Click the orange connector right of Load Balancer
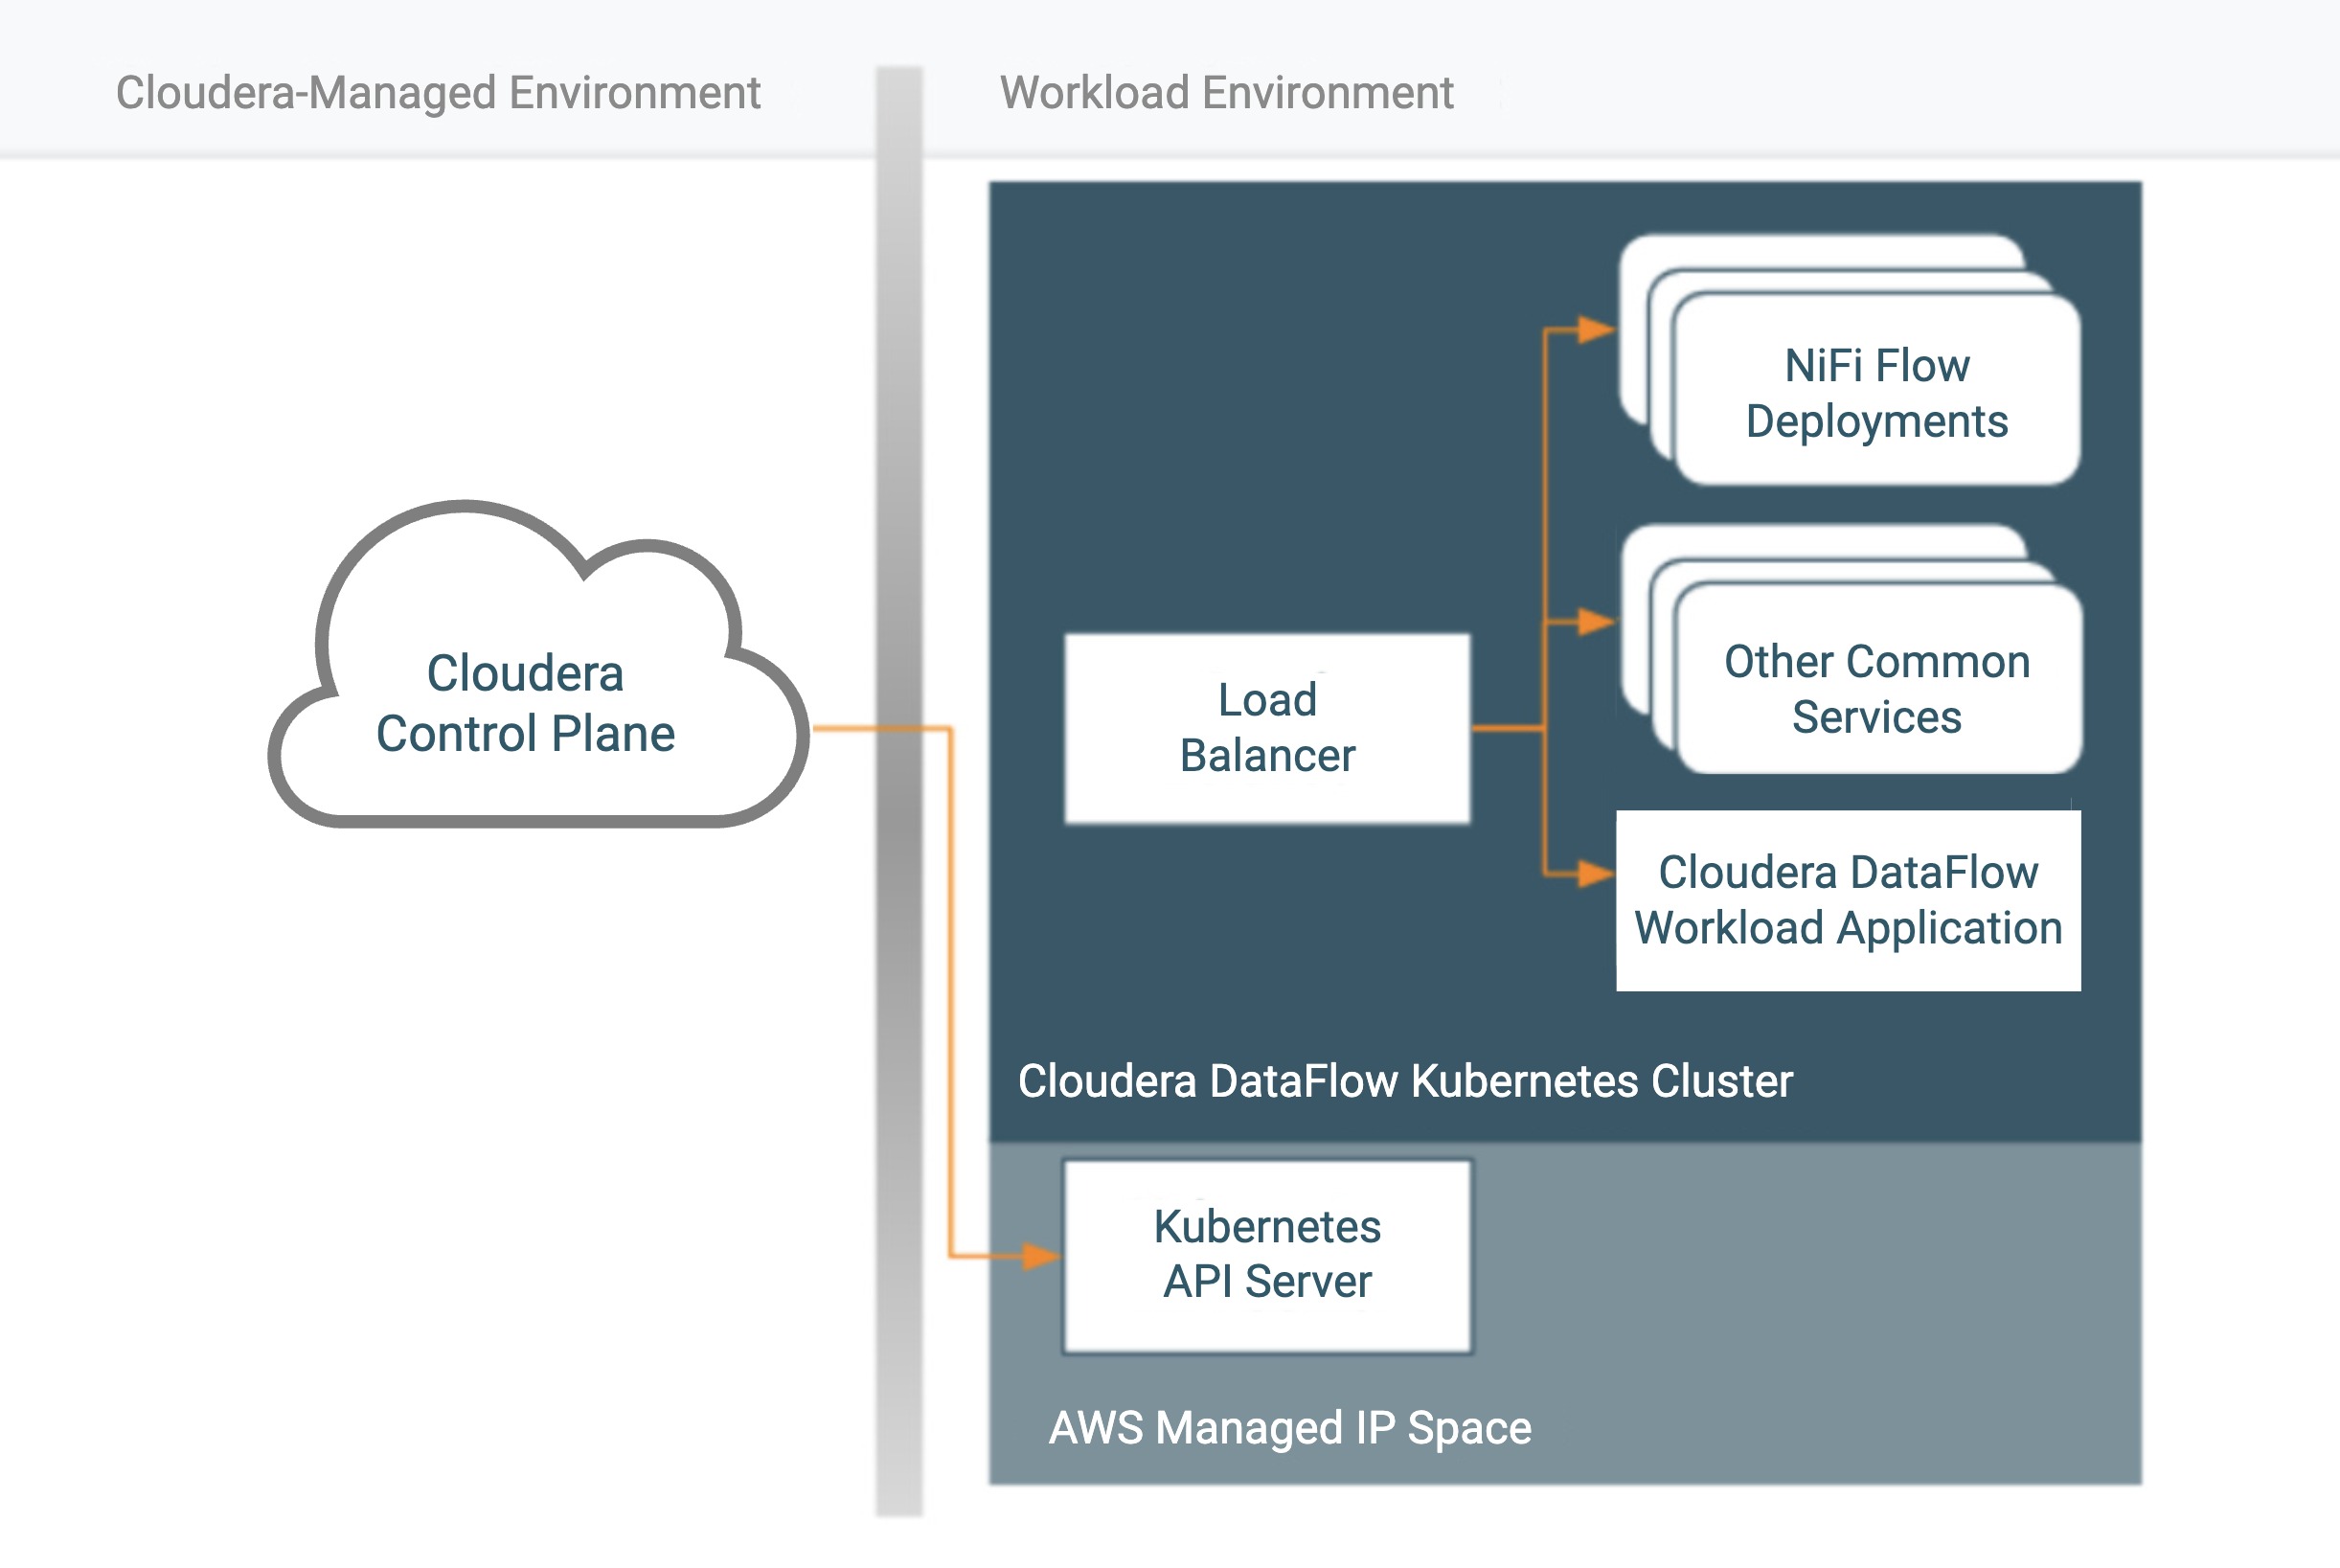2340x1568 pixels. click(1506, 728)
